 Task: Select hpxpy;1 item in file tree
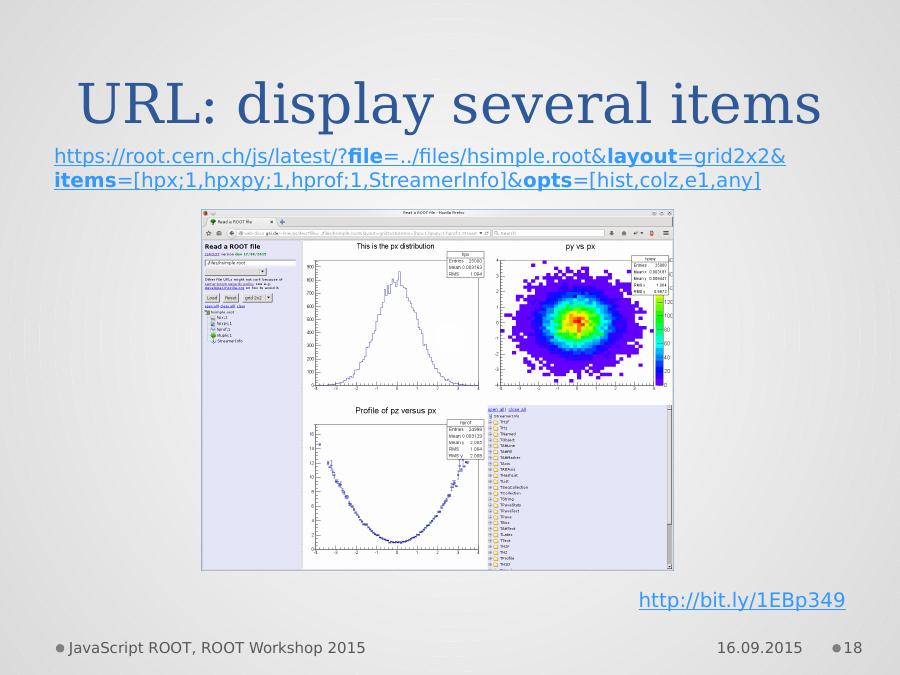[x=224, y=324]
